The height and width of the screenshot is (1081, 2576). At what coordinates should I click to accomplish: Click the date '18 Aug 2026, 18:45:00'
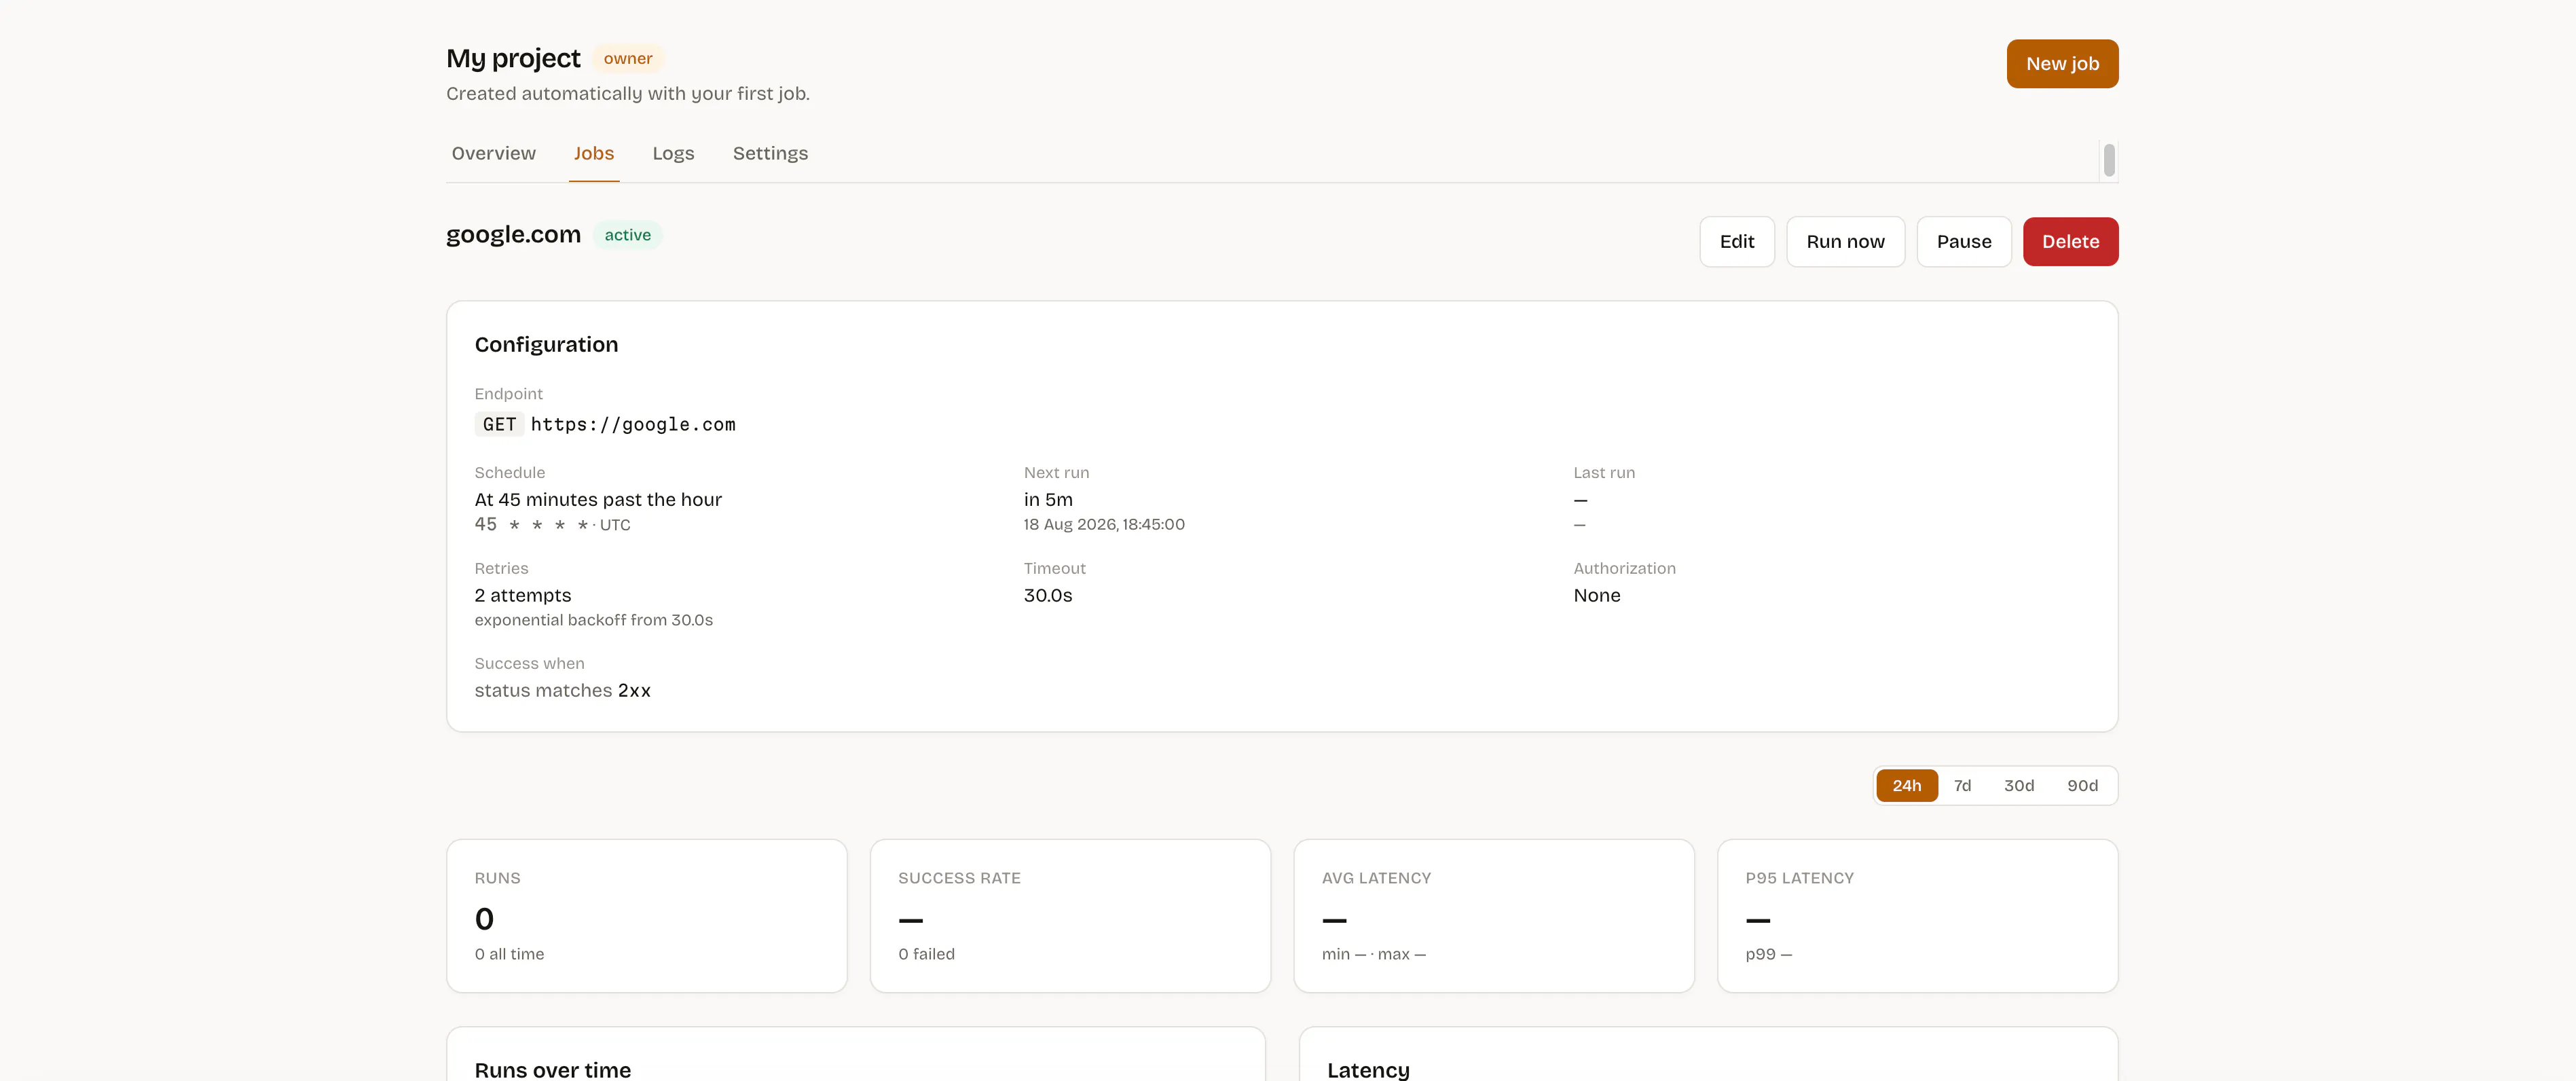1104,525
